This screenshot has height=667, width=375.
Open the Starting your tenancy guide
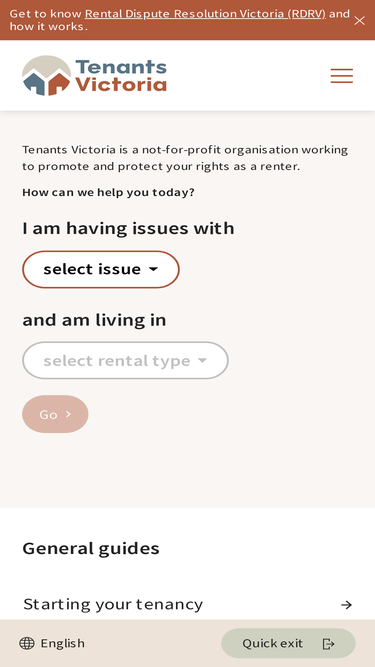point(188,604)
